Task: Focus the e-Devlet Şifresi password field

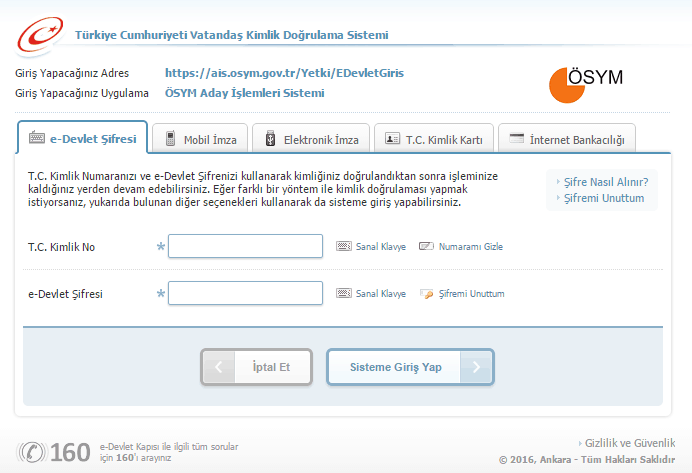Action: pyautogui.click(x=245, y=294)
